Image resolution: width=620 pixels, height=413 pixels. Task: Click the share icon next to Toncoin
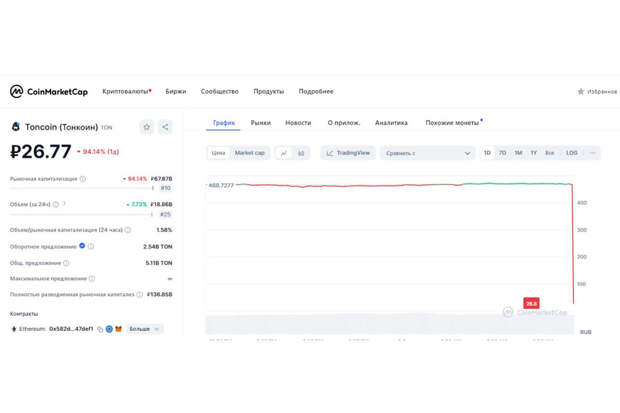pyautogui.click(x=165, y=127)
